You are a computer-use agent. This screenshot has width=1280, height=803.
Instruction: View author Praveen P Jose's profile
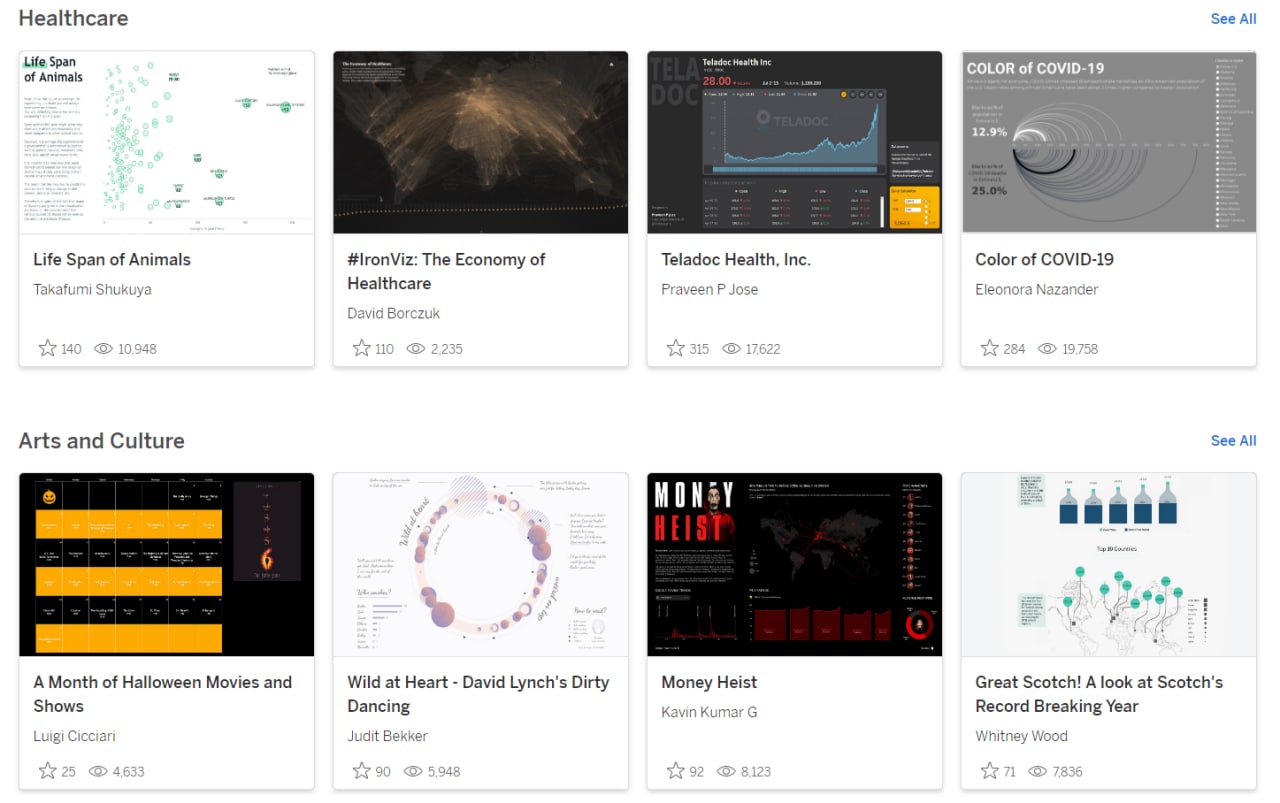709,289
